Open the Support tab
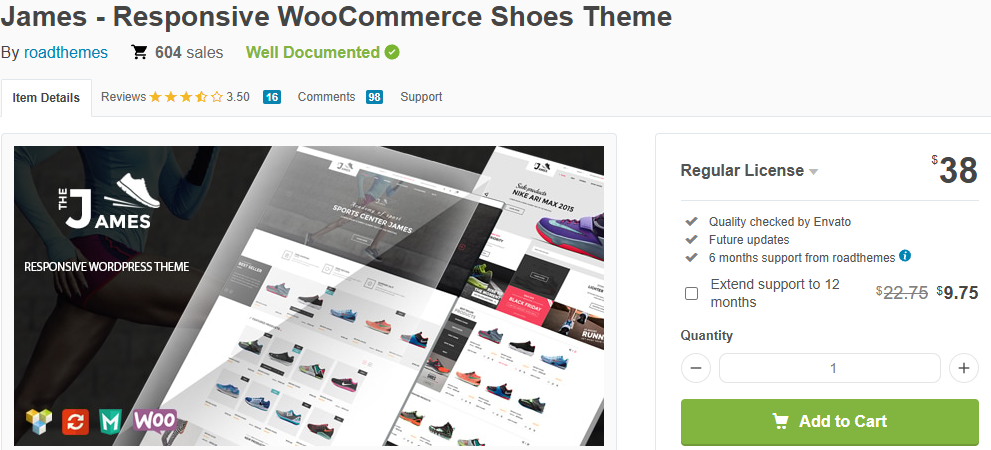 click(x=421, y=97)
